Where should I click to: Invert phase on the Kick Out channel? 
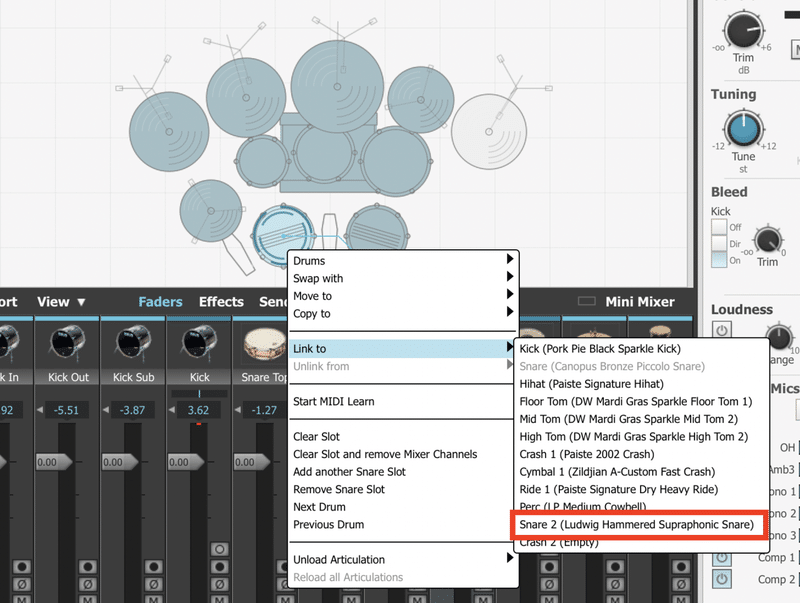88,584
